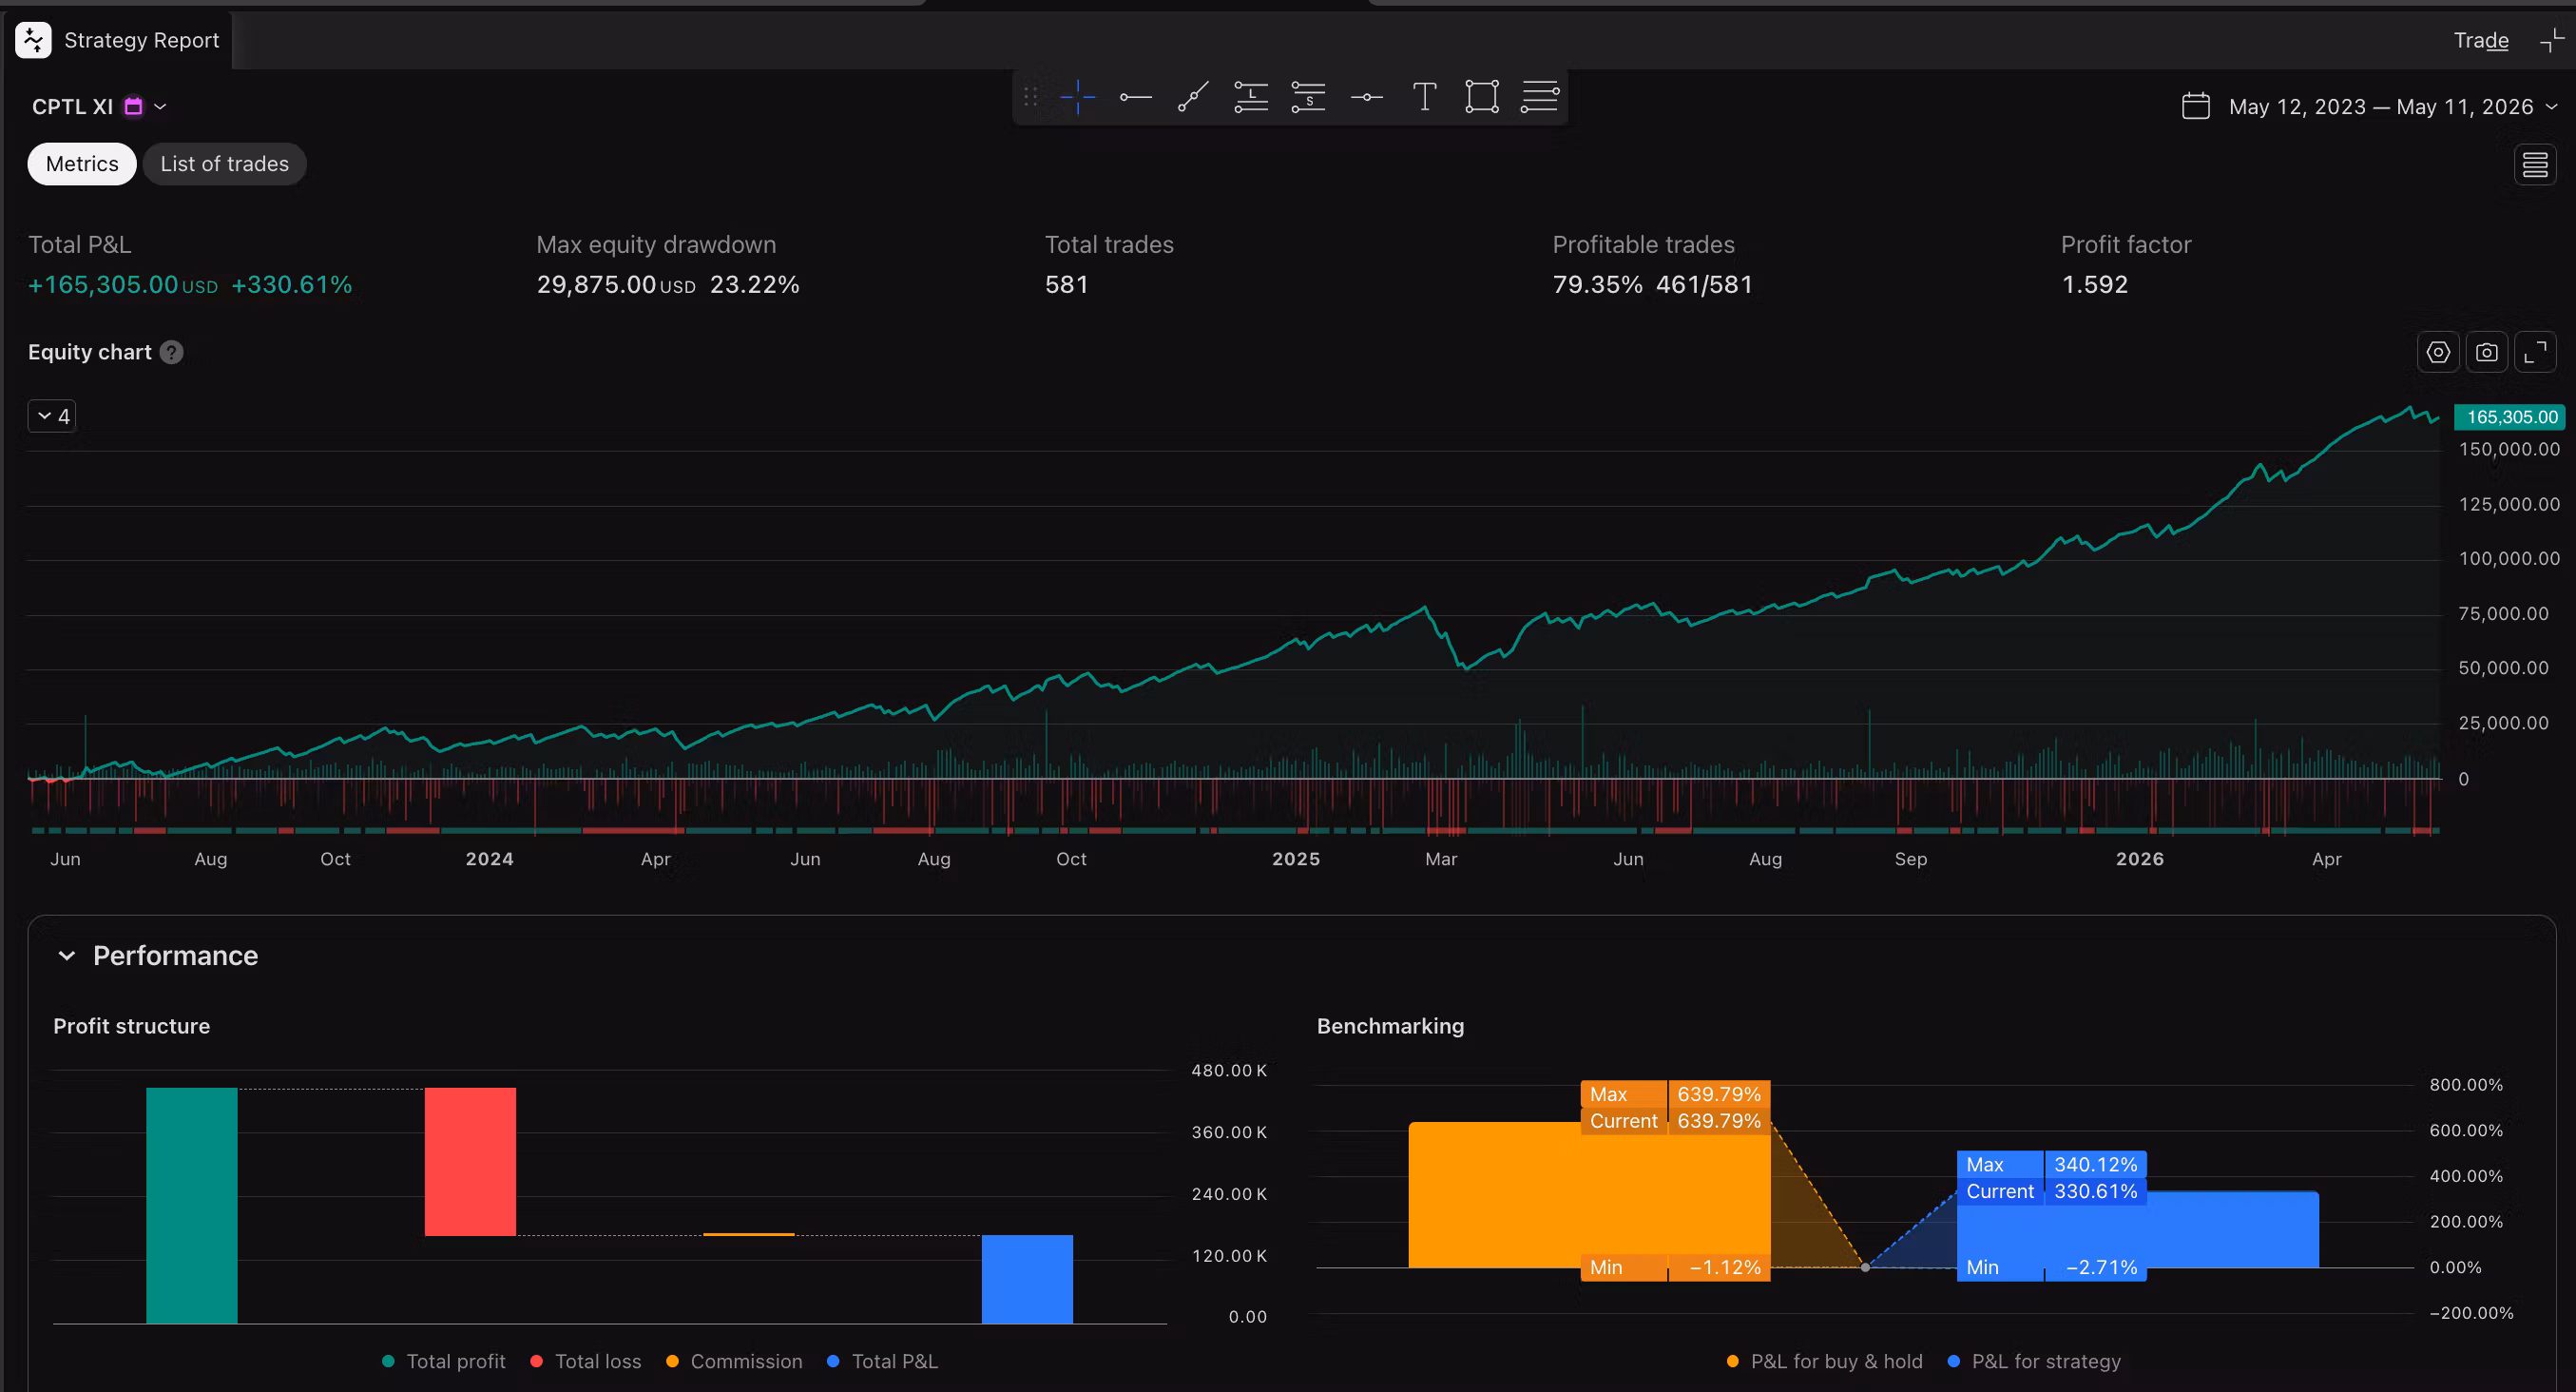This screenshot has width=2576, height=1392.
Task: Select the horizontal line tool
Action: click(1367, 97)
